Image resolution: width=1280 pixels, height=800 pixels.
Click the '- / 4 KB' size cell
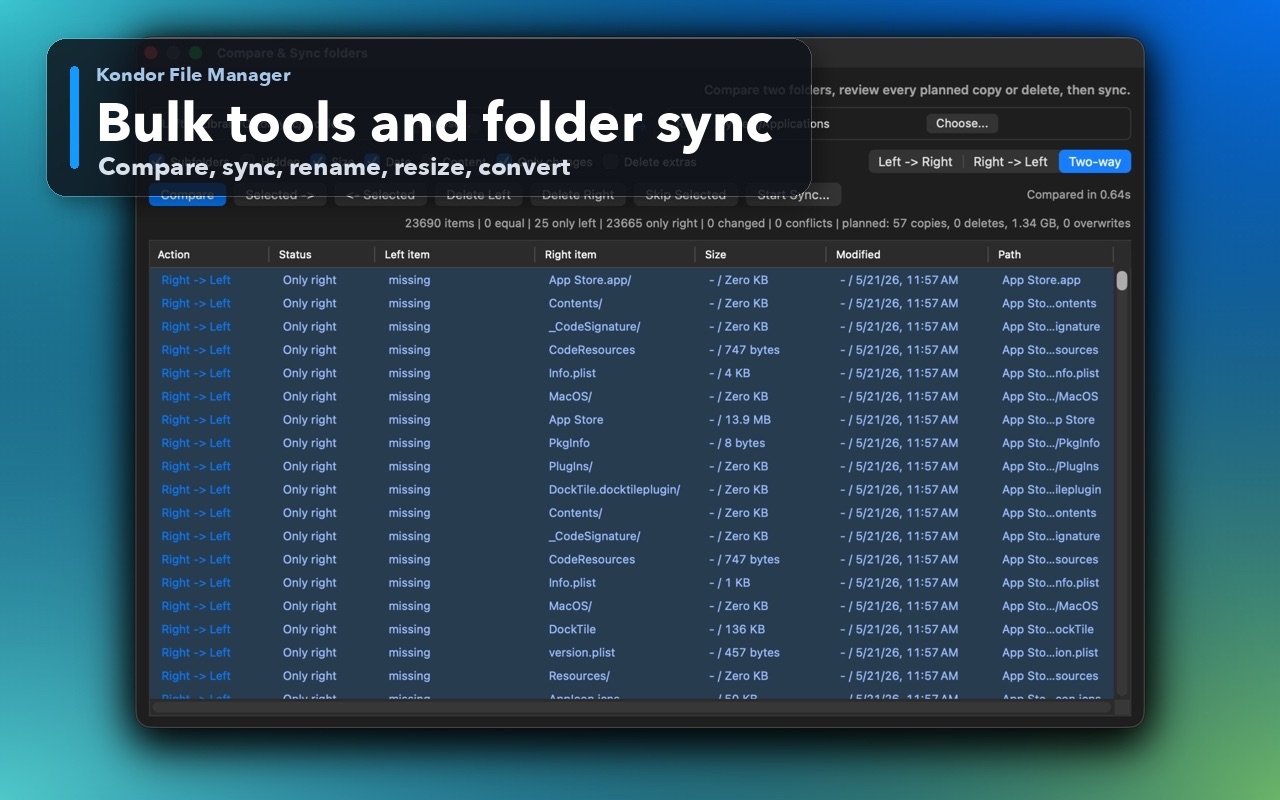(x=730, y=373)
